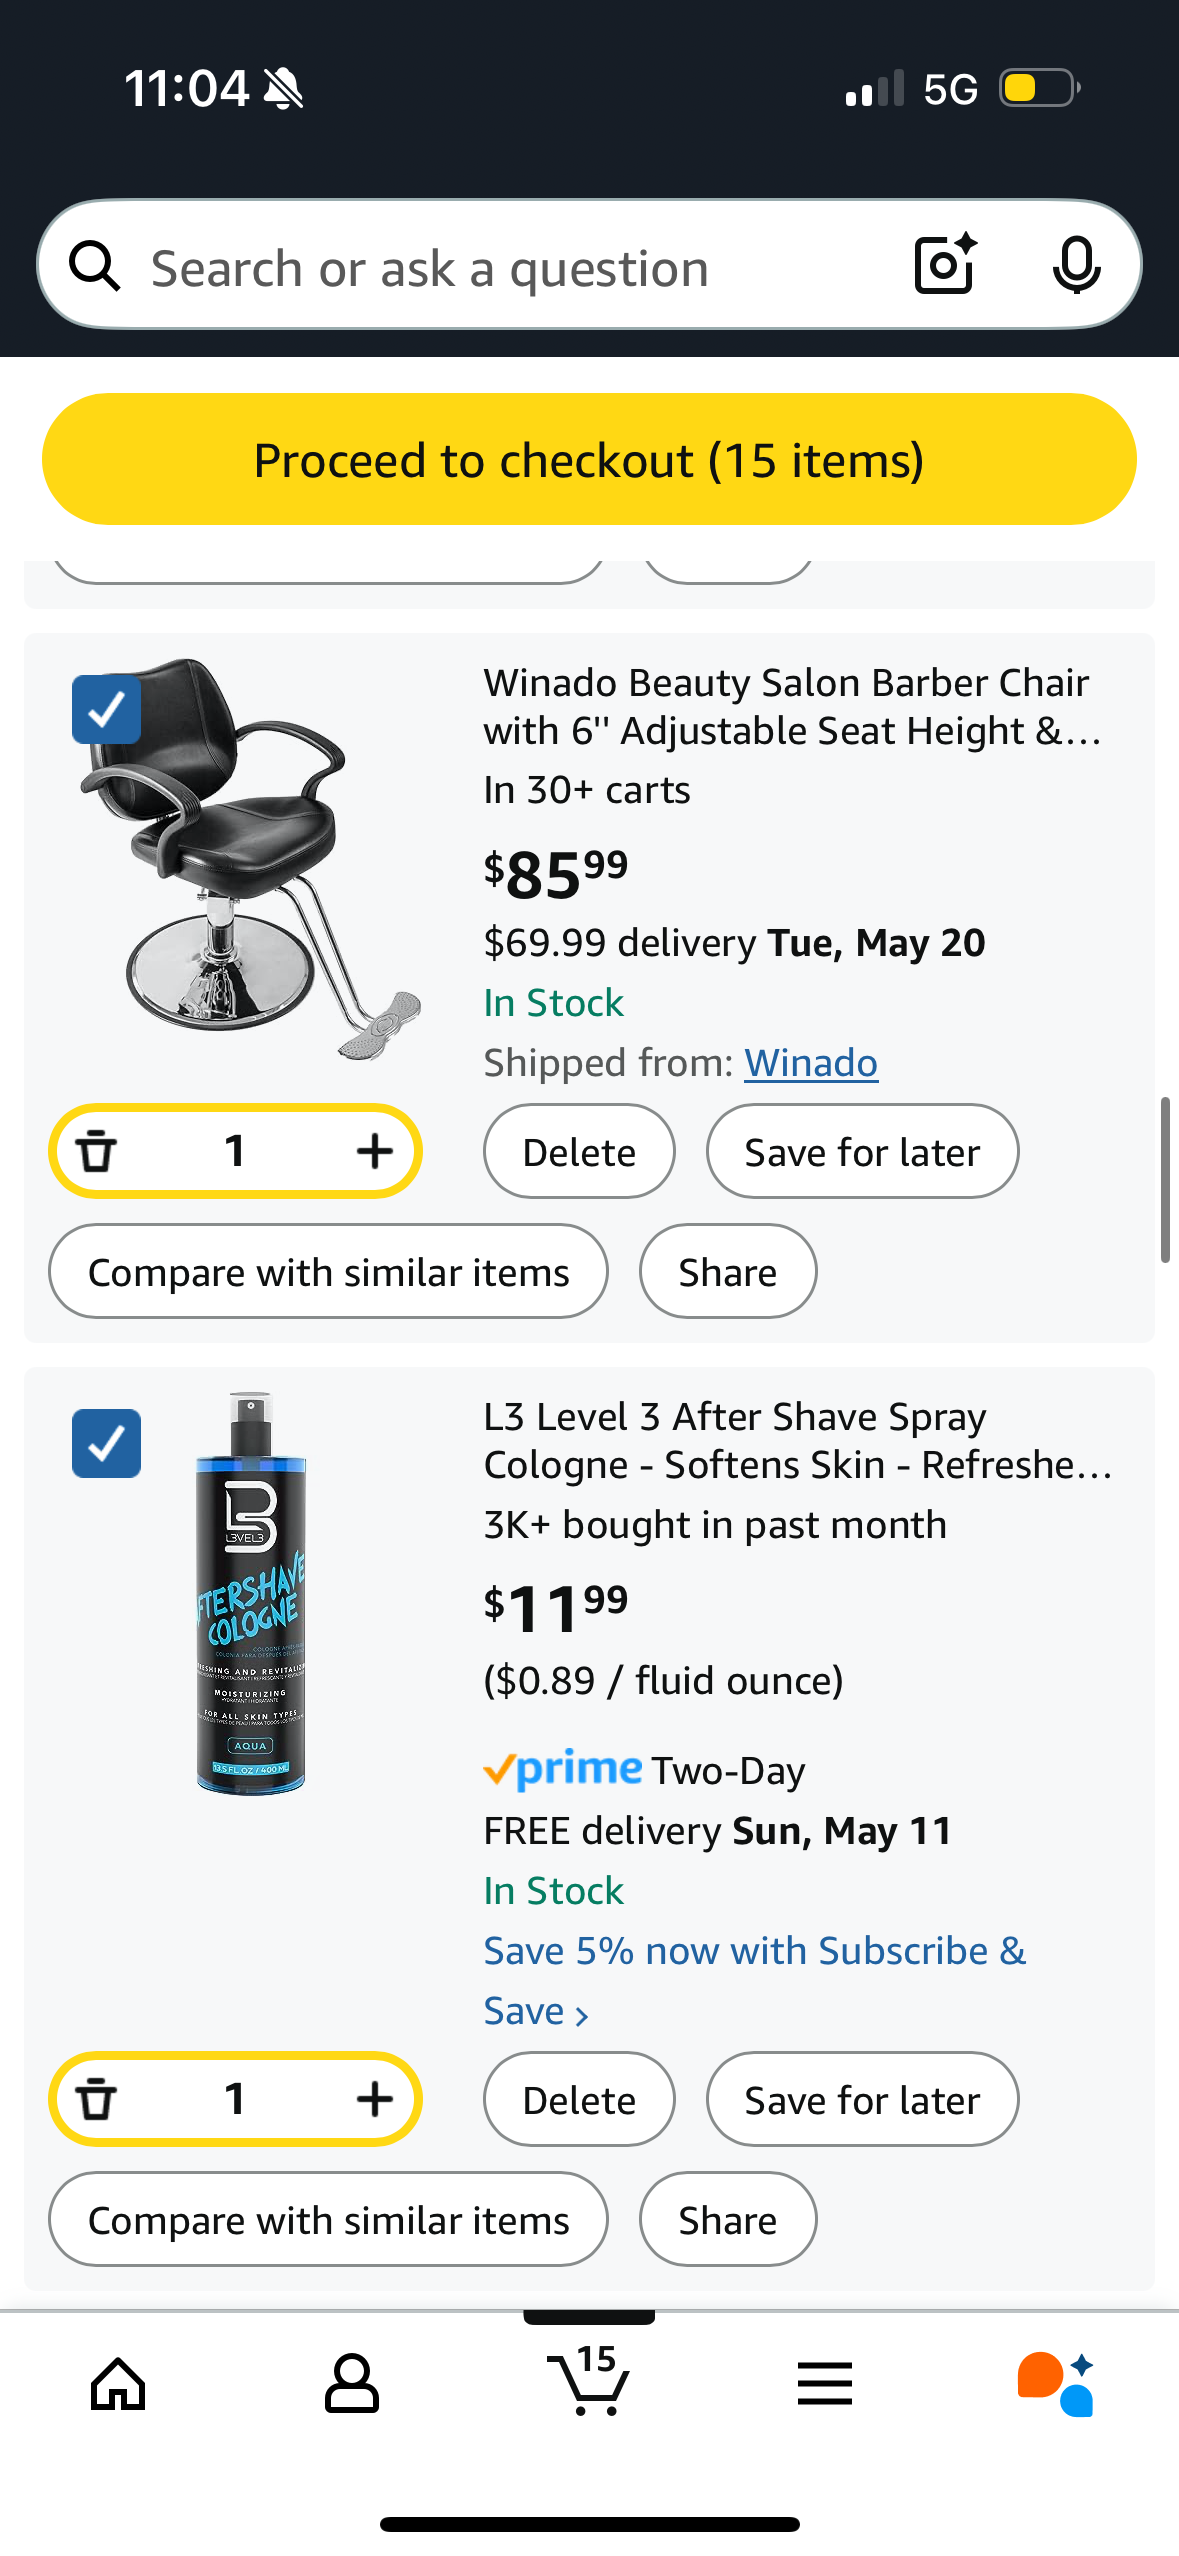Click trash icon for Winado barber chair
The height and width of the screenshot is (2556, 1179).
coord(97,1151)
